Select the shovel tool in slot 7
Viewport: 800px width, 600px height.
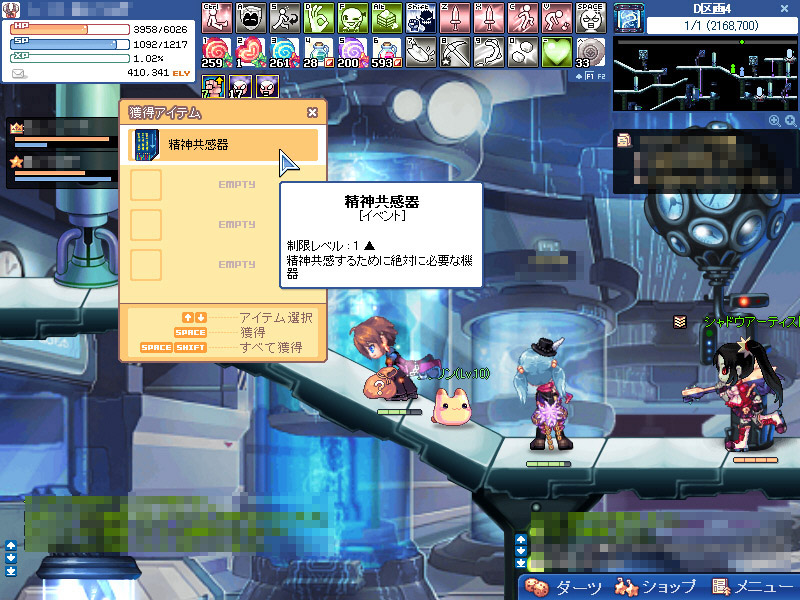tap(421, 52)
